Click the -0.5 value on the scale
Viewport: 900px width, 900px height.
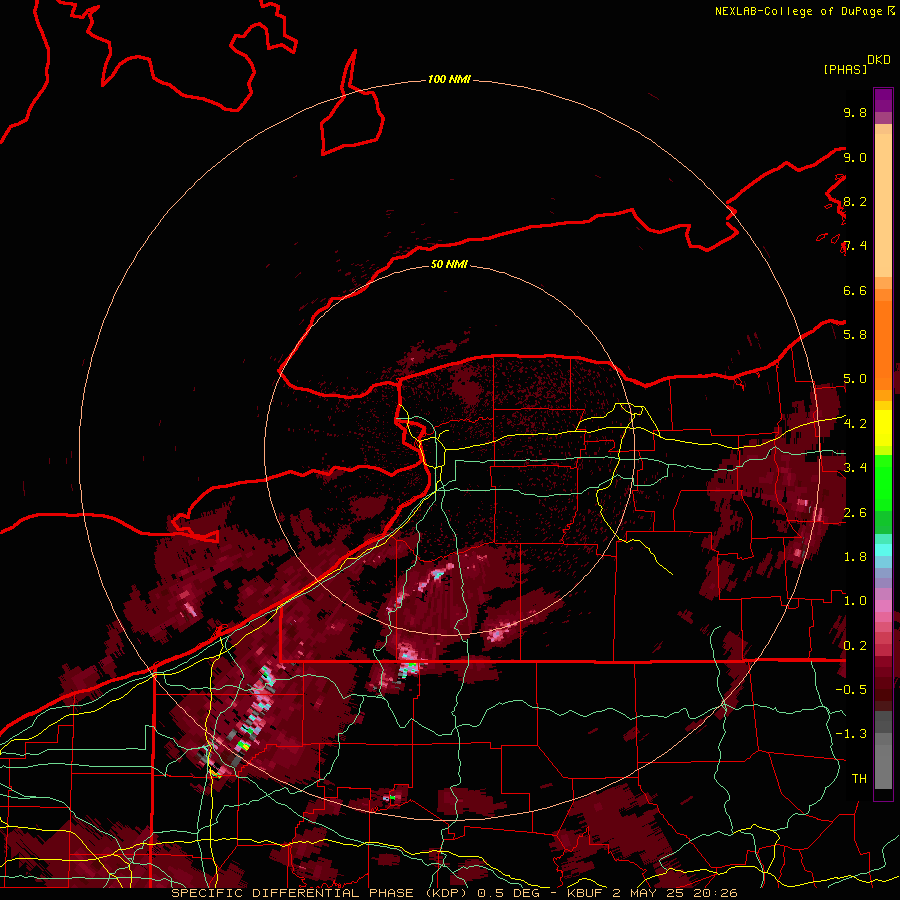point(851,689)
